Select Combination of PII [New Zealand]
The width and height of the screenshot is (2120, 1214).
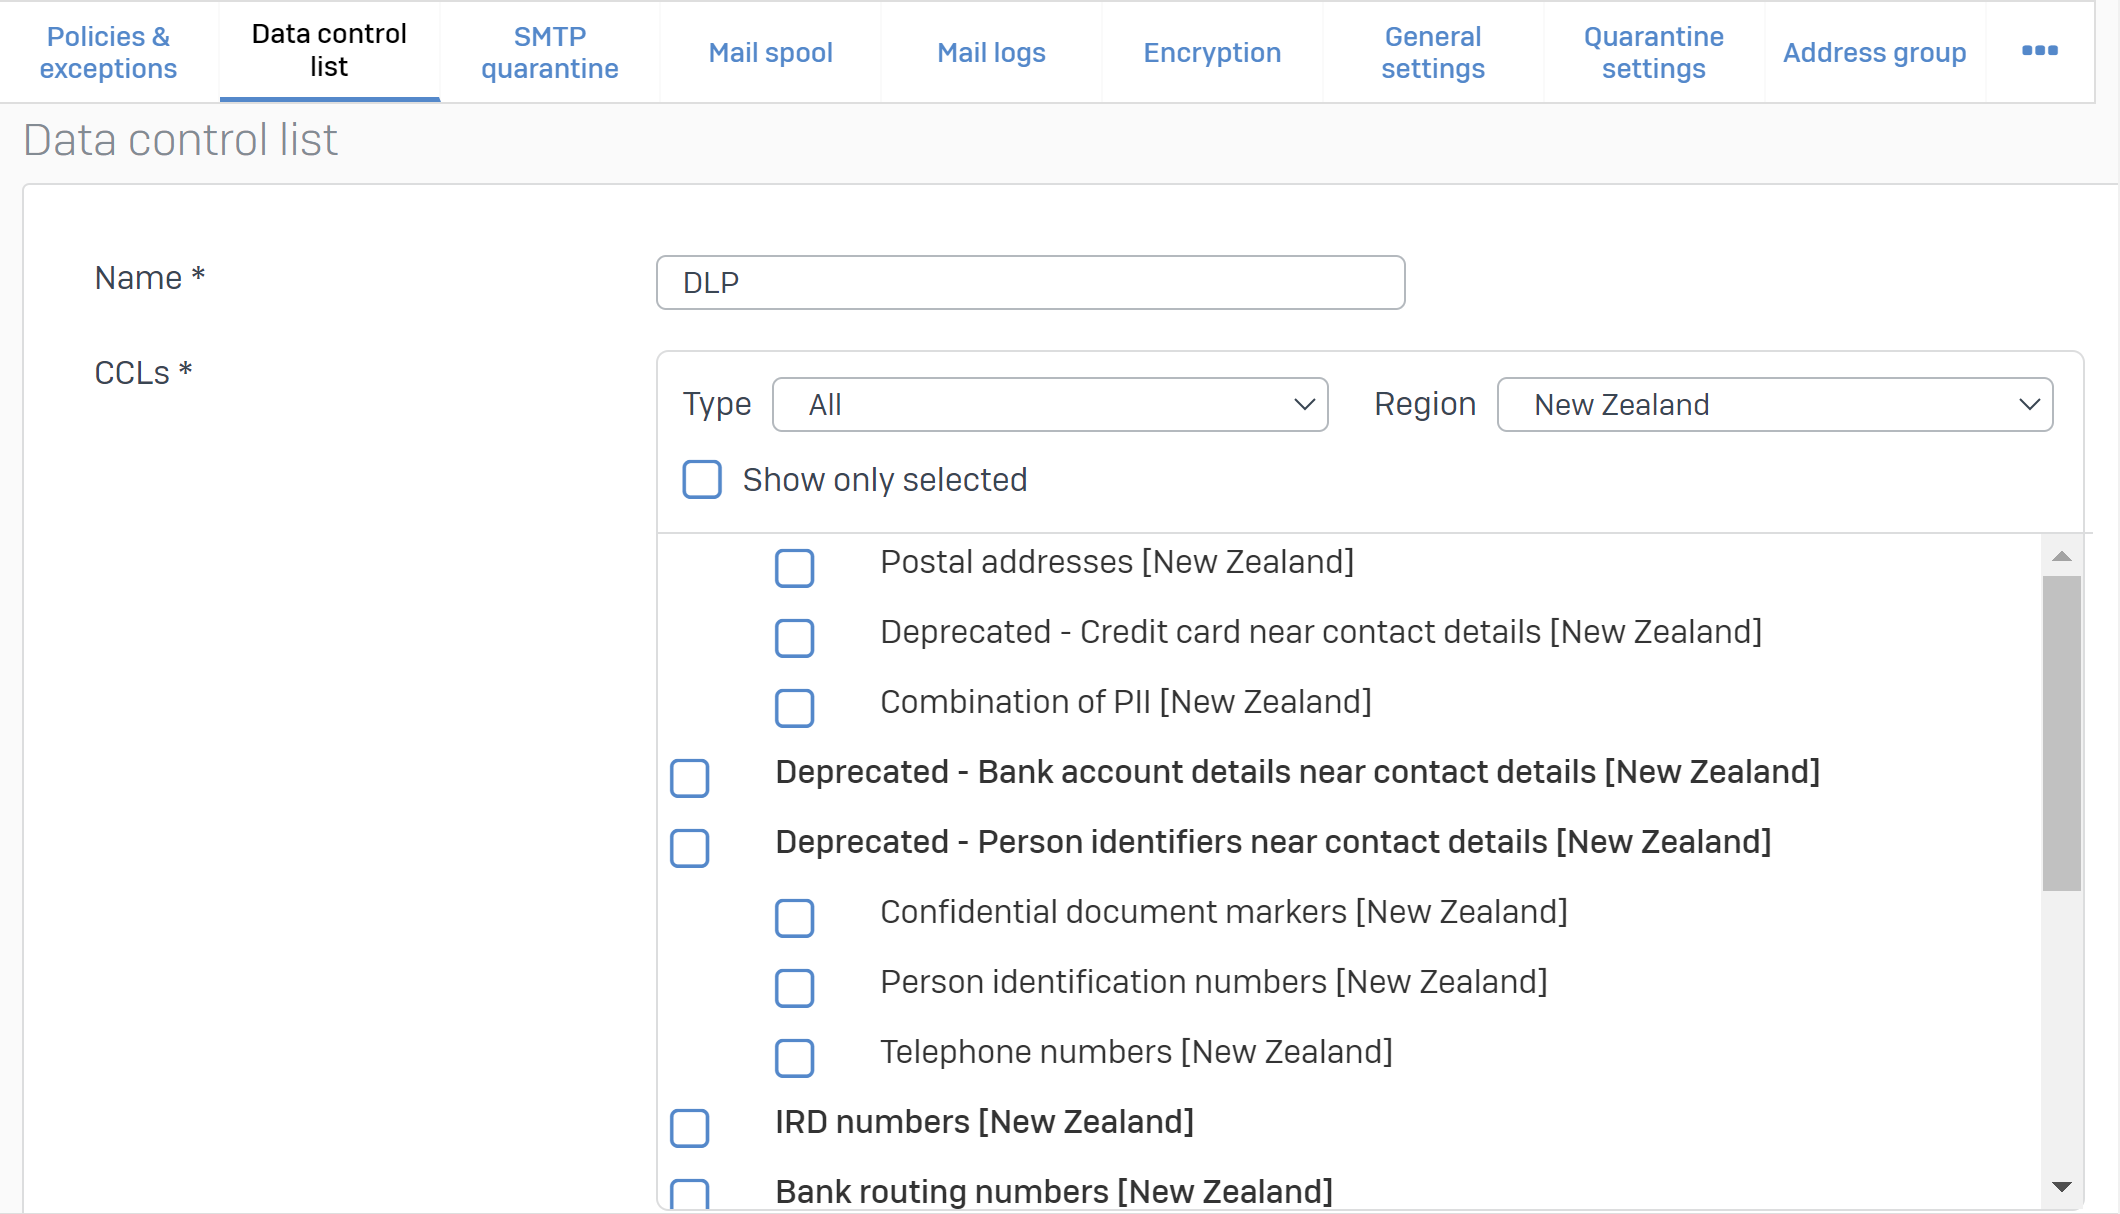coord(794,708)
